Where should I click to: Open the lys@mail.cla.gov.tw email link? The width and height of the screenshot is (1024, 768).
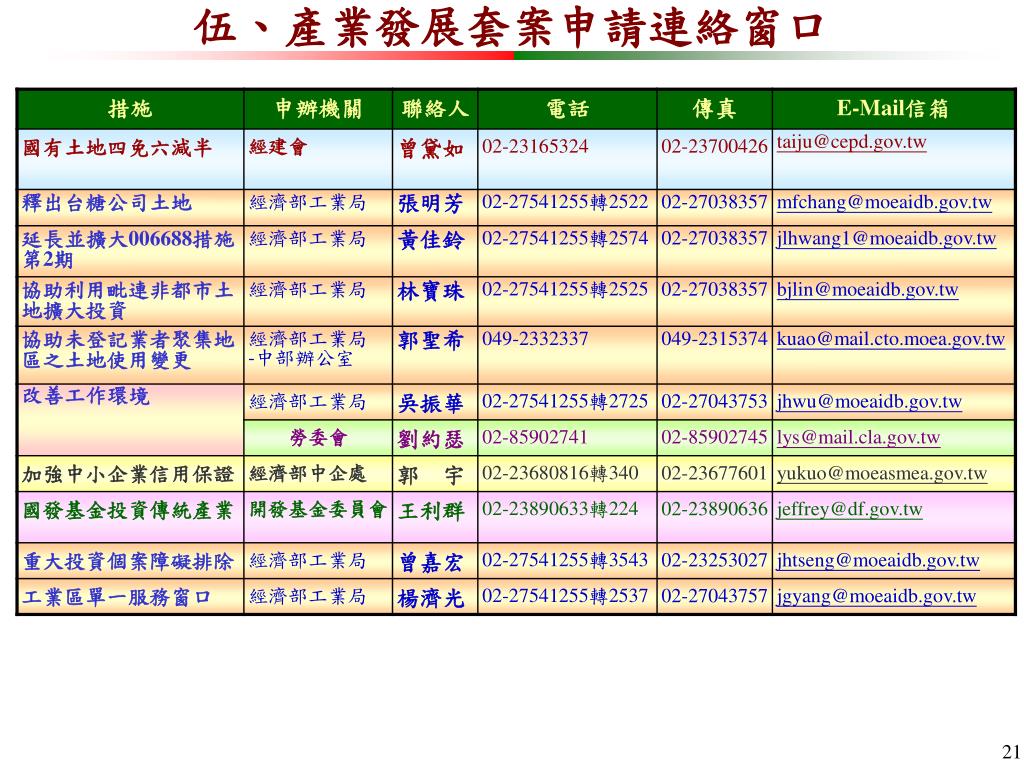coord(858,438)
